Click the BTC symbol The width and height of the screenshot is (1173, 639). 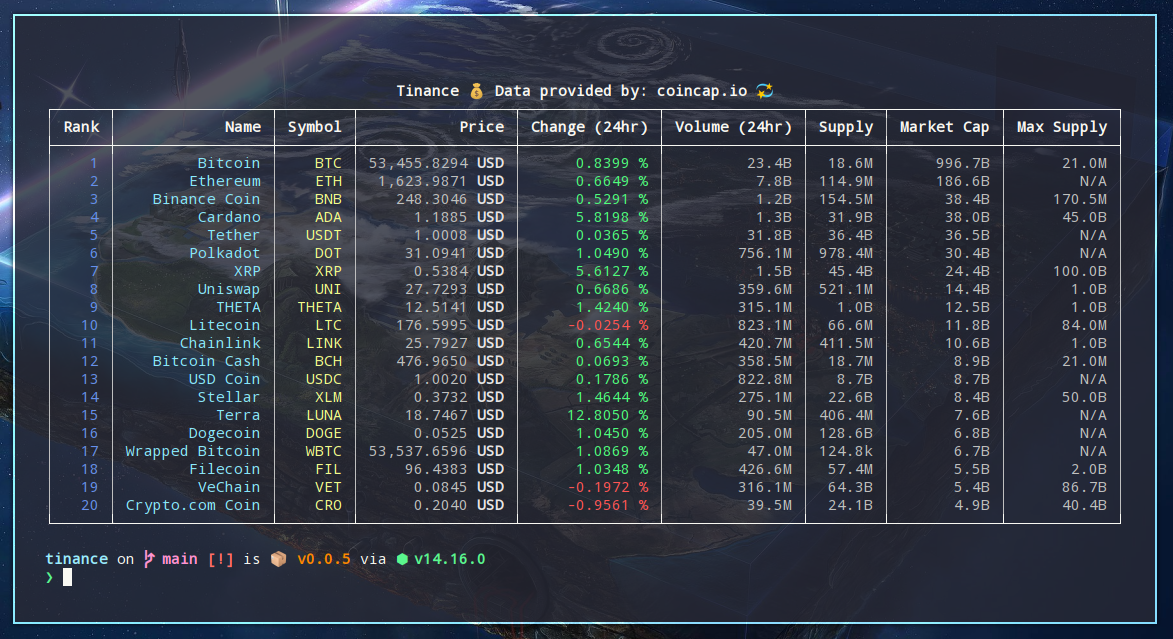328,163
